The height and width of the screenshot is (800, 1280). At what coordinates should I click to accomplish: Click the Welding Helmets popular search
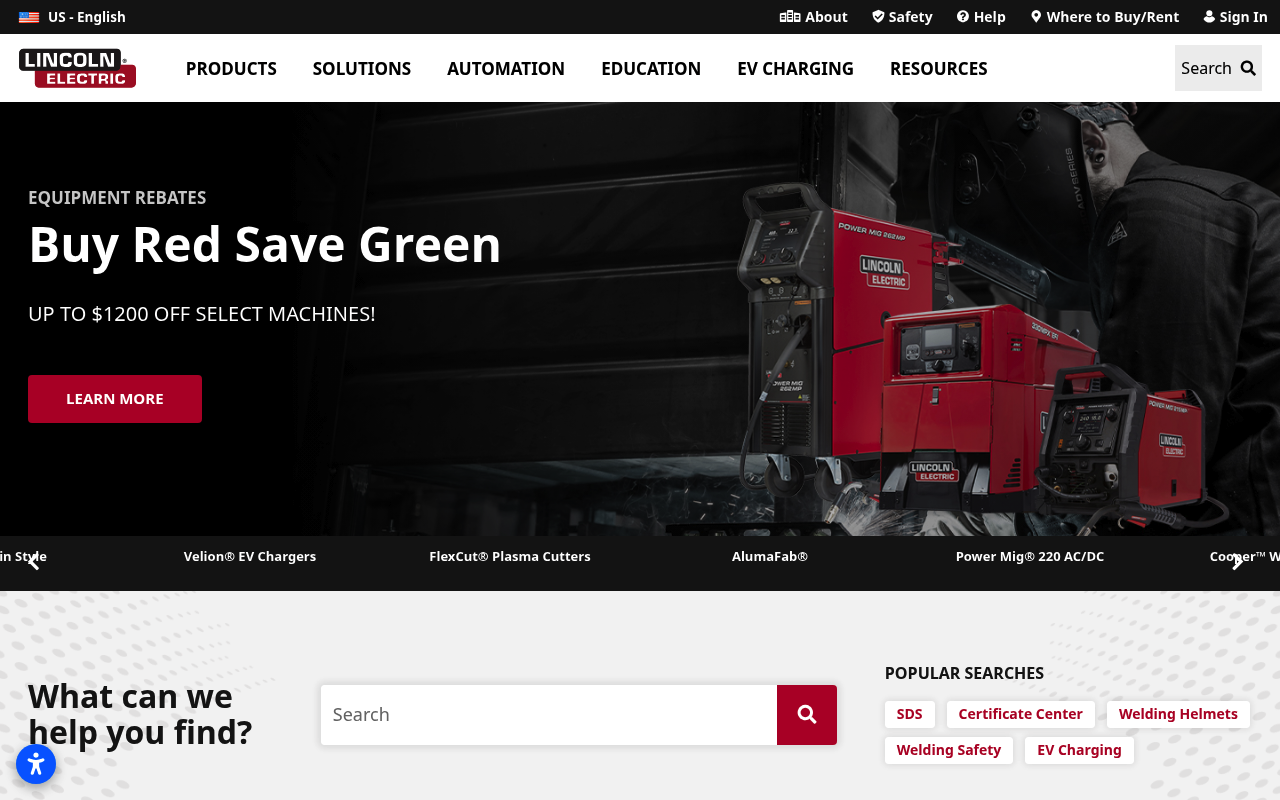(1178, 714)
